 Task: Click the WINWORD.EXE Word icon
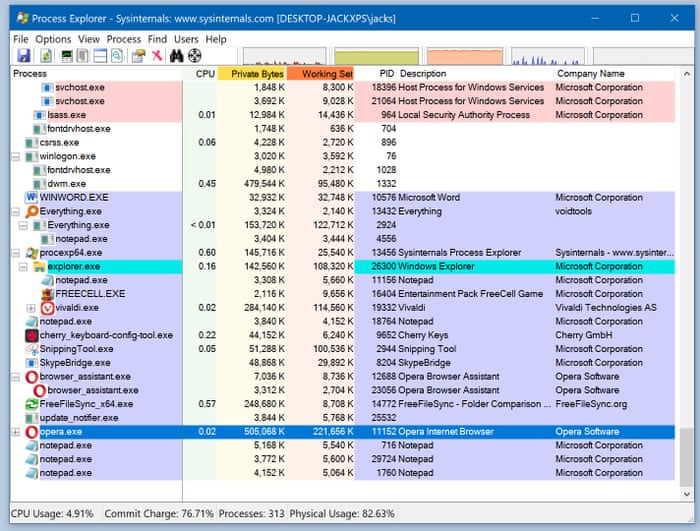[x=31, y=198]
